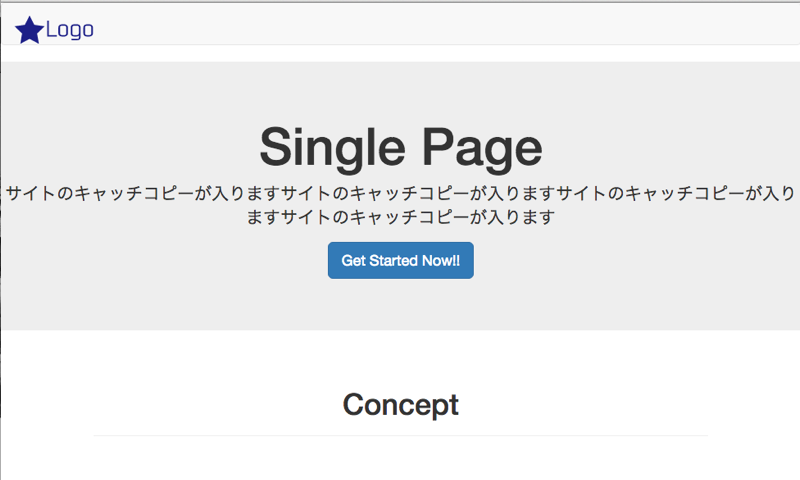Click the gray area left of the Get Started button
This screenshot has width=800, height=480.
pos(163,261)
